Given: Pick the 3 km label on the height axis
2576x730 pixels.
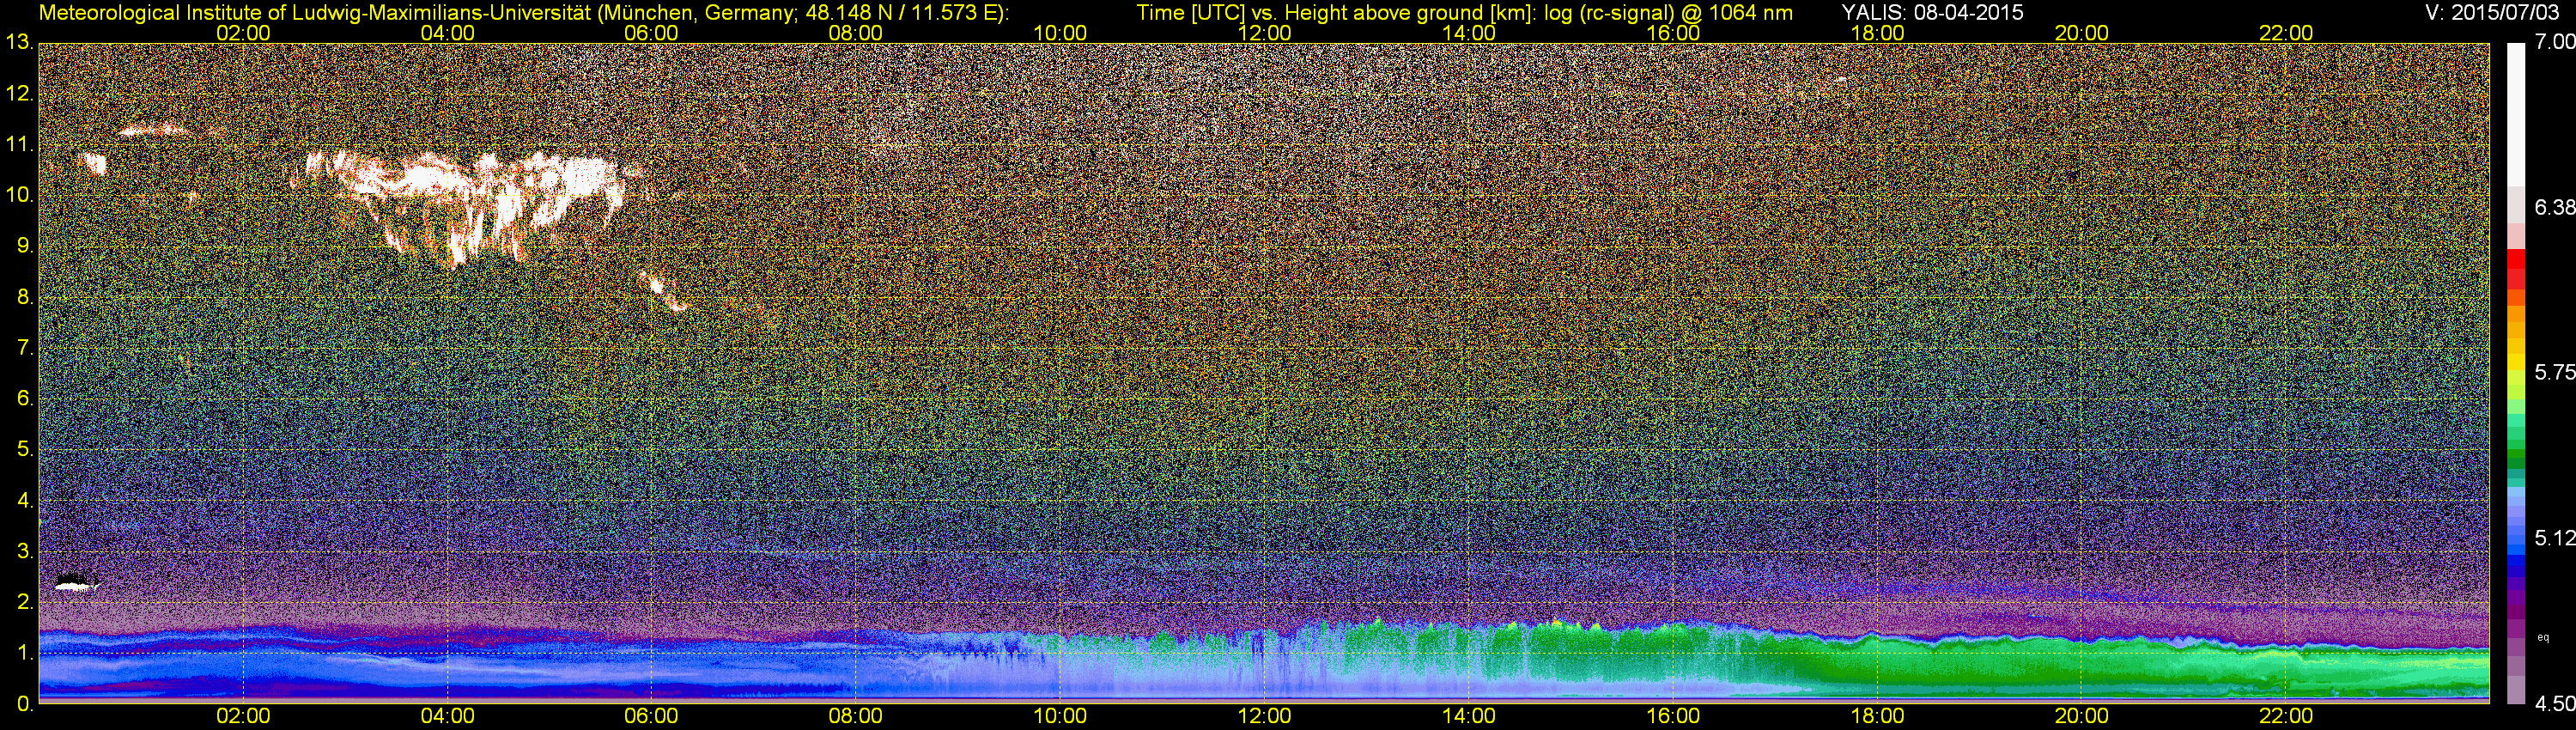Looking at the screenshot, I should coord(24,551).
